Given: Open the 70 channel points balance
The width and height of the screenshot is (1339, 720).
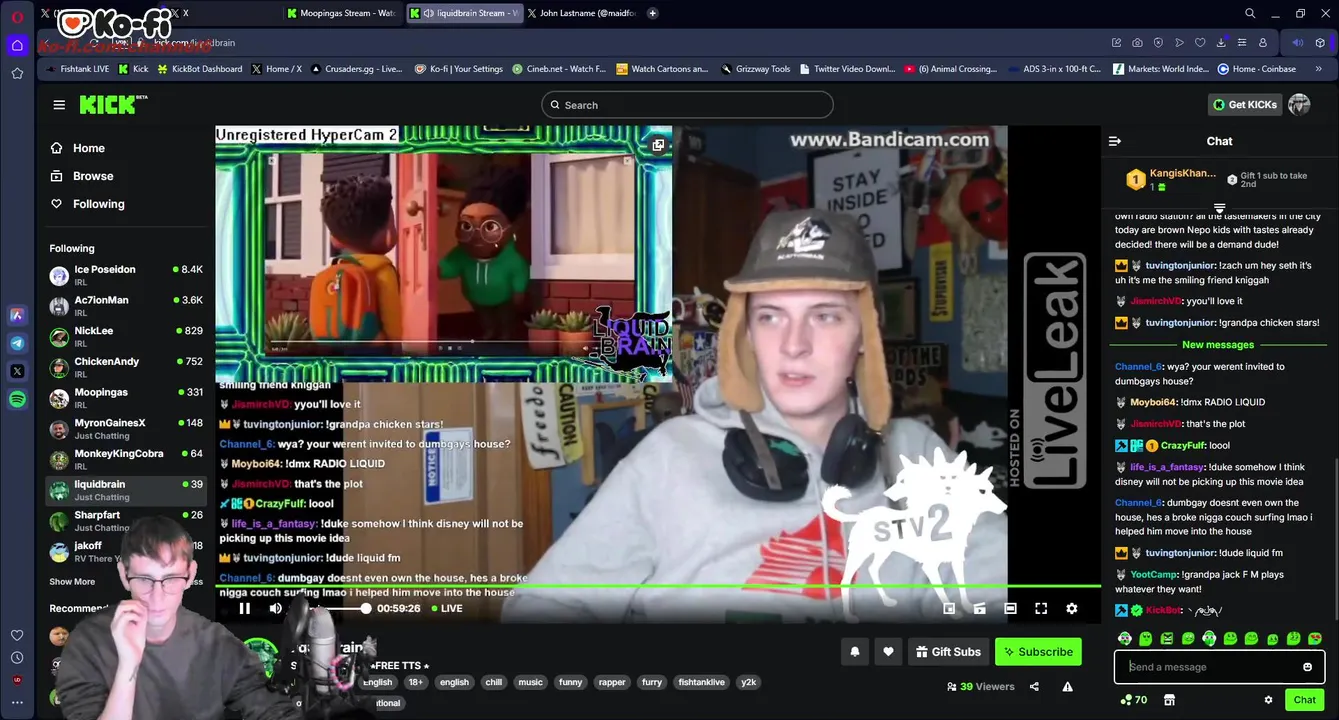Looking at the screenshot, I should (x=1134, y=700).
